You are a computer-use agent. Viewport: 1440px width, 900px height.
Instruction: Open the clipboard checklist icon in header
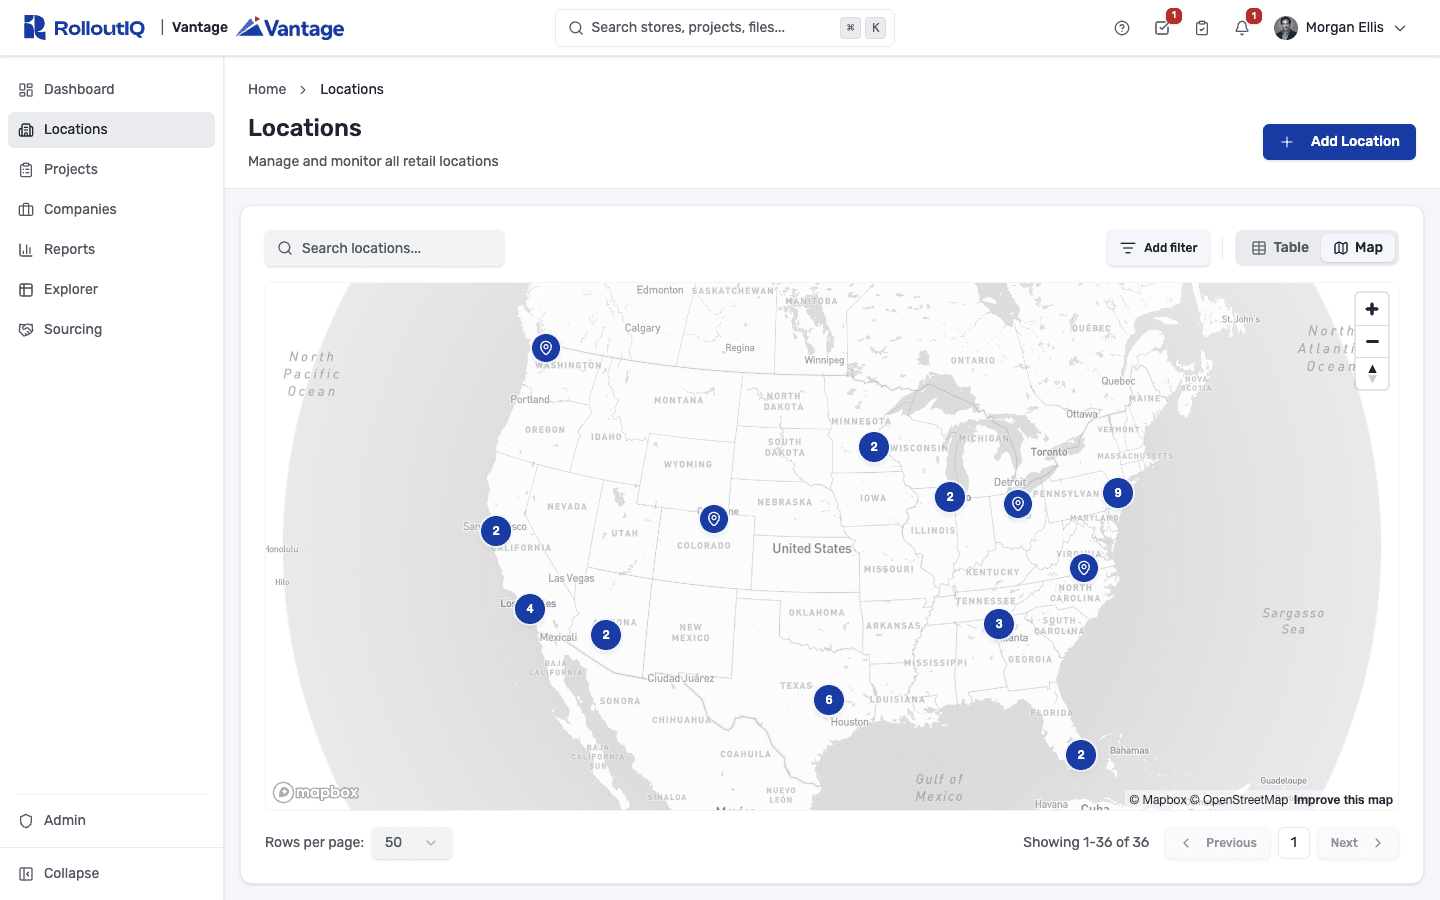pyautogui.click(x=1202, y=28)
